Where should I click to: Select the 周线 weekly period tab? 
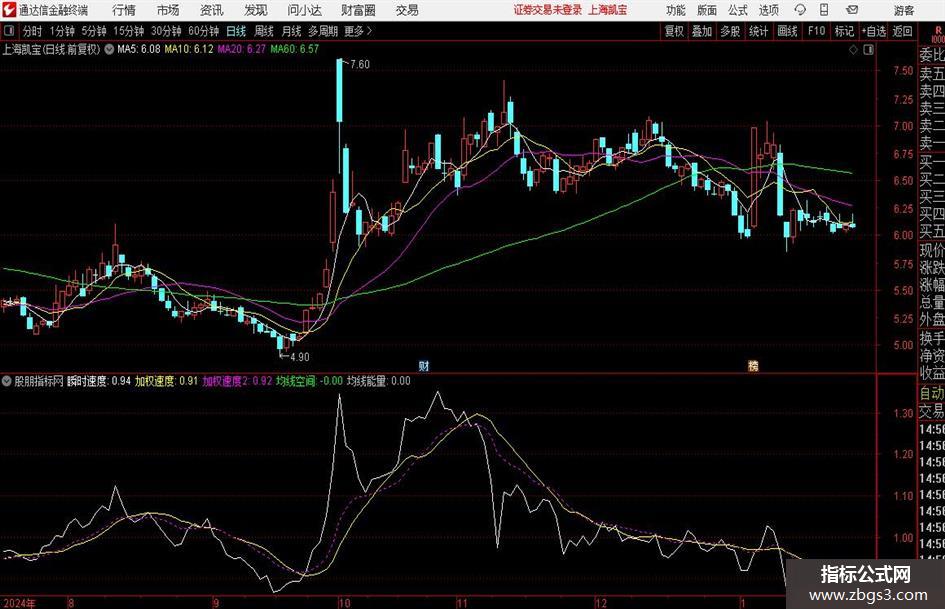coord(264,31)
